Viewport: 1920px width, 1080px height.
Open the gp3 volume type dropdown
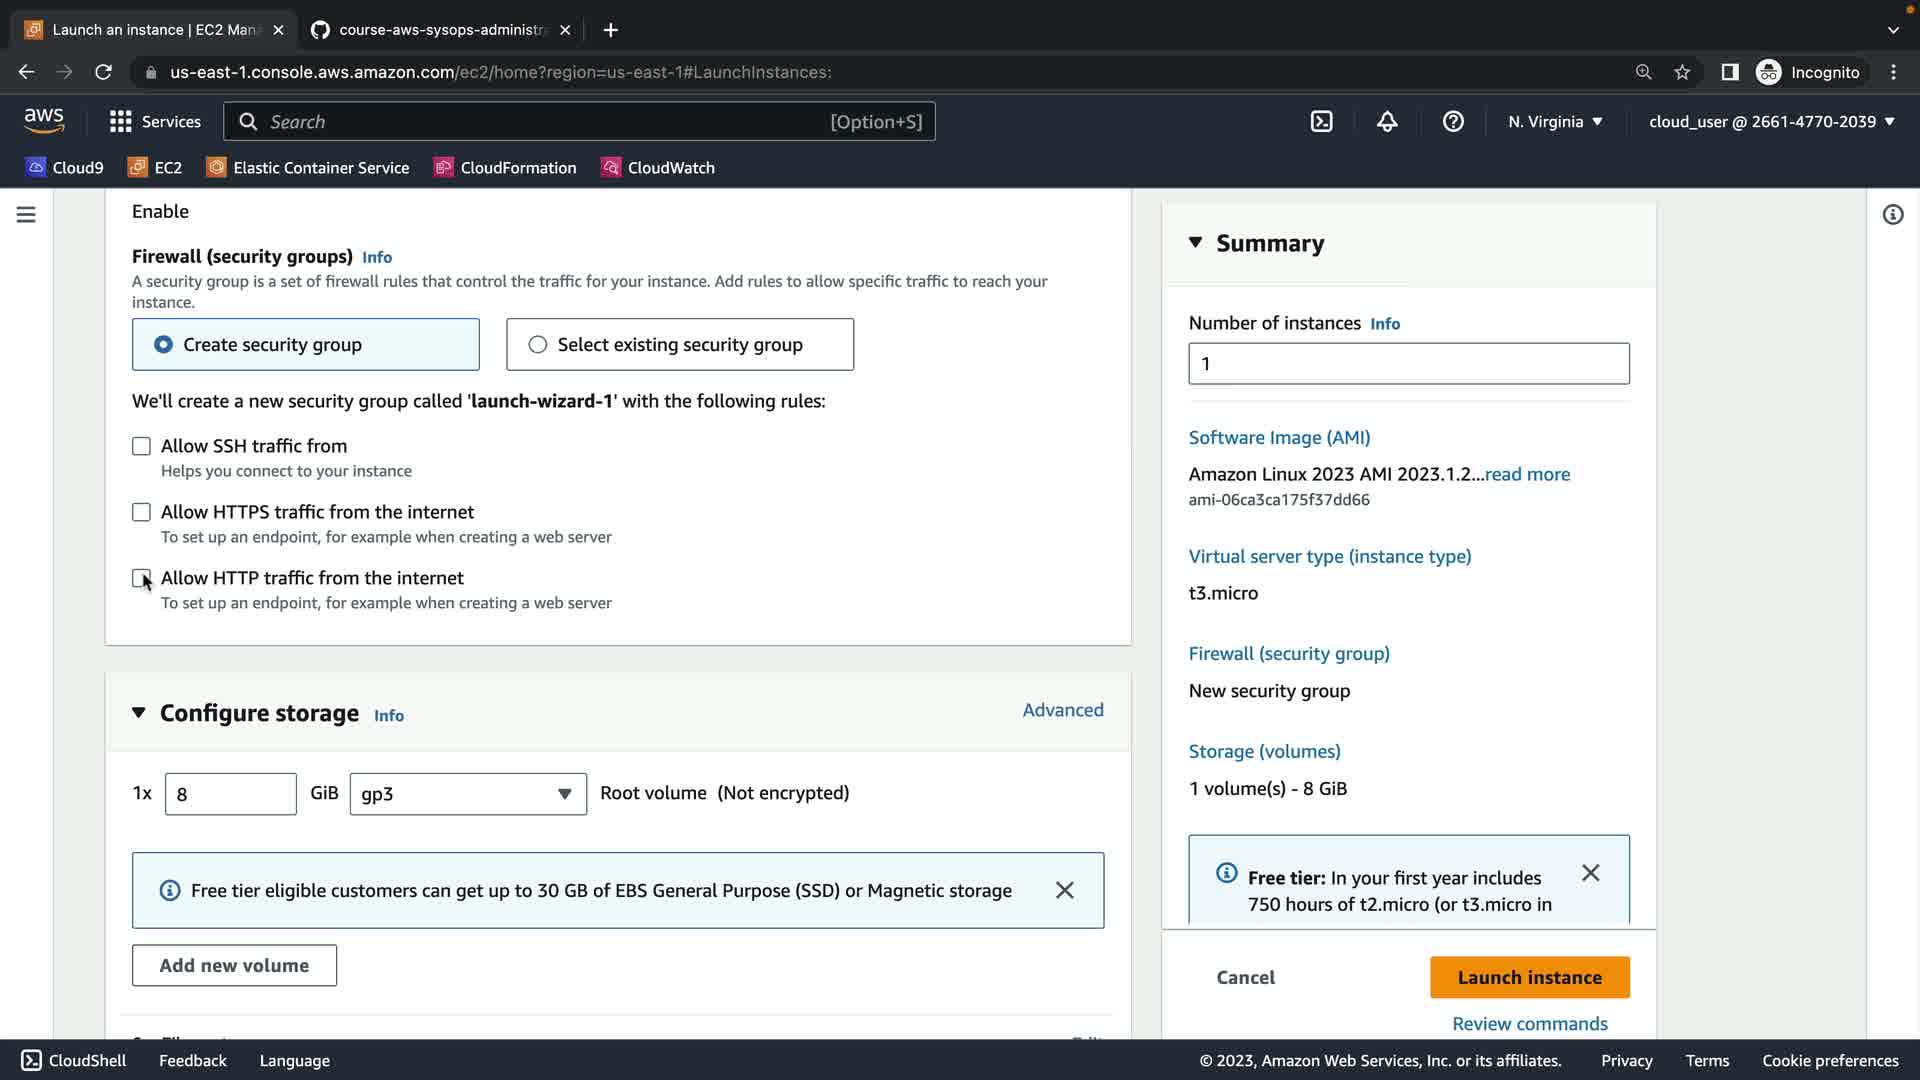[x=467, y=794]
